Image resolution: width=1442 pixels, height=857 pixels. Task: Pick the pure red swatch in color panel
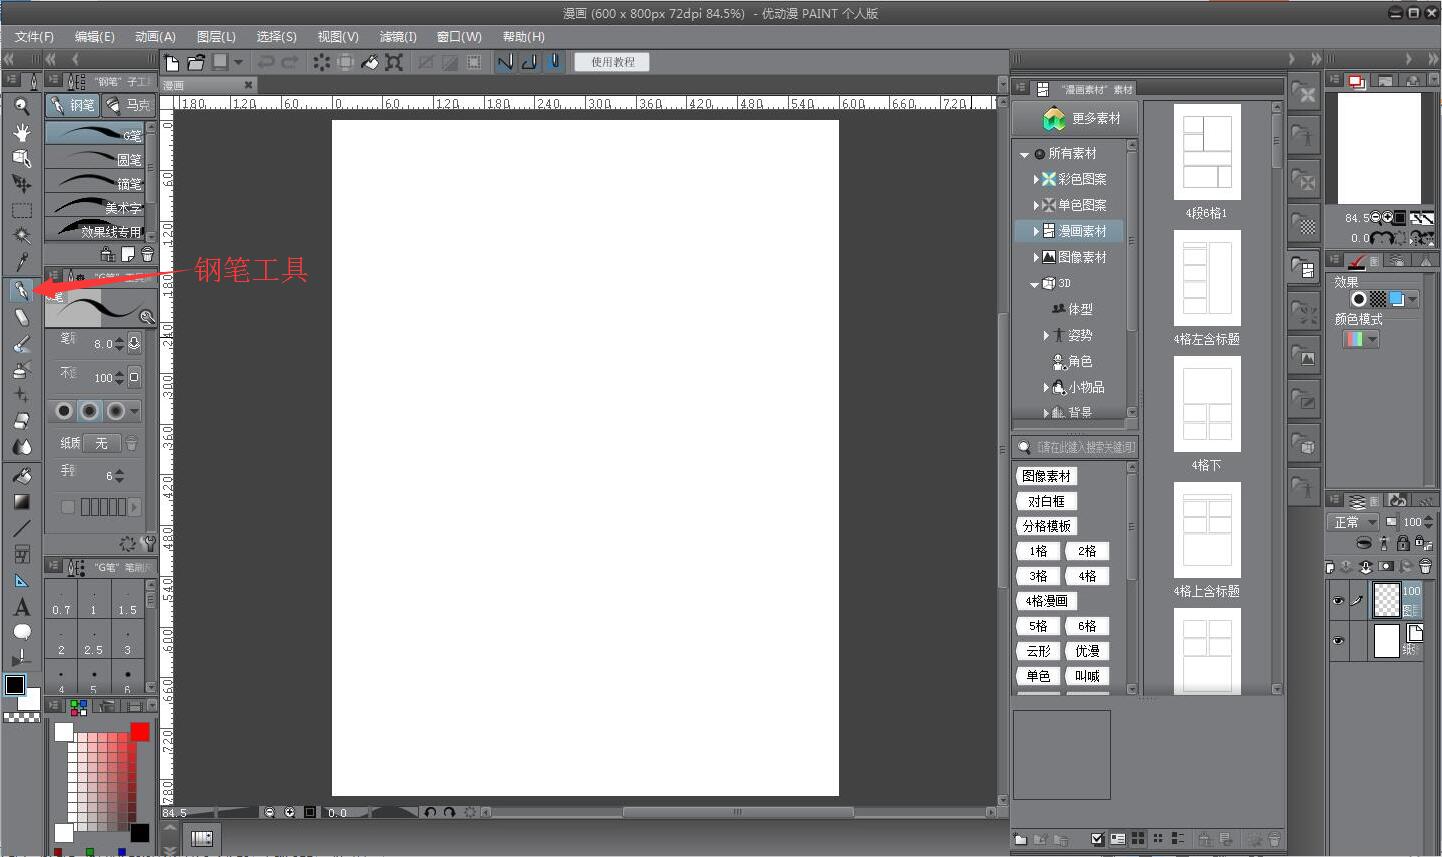(x=140, y=732)
